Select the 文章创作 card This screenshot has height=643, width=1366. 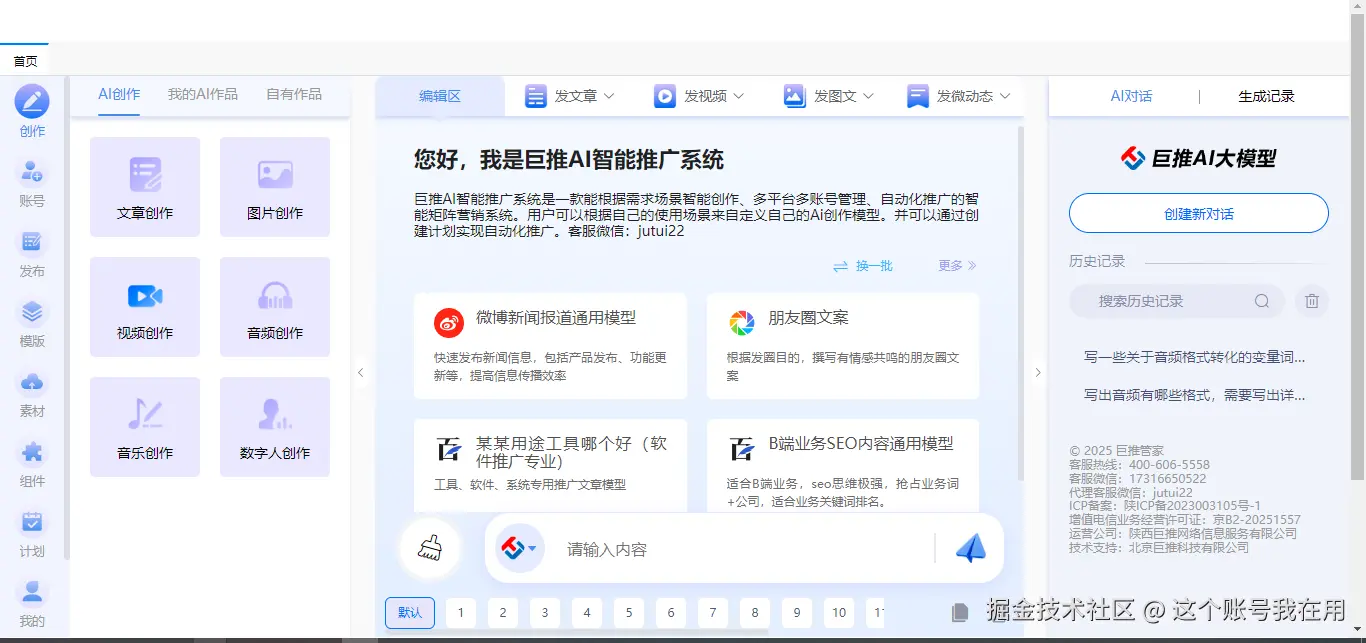tap(145, 187)
